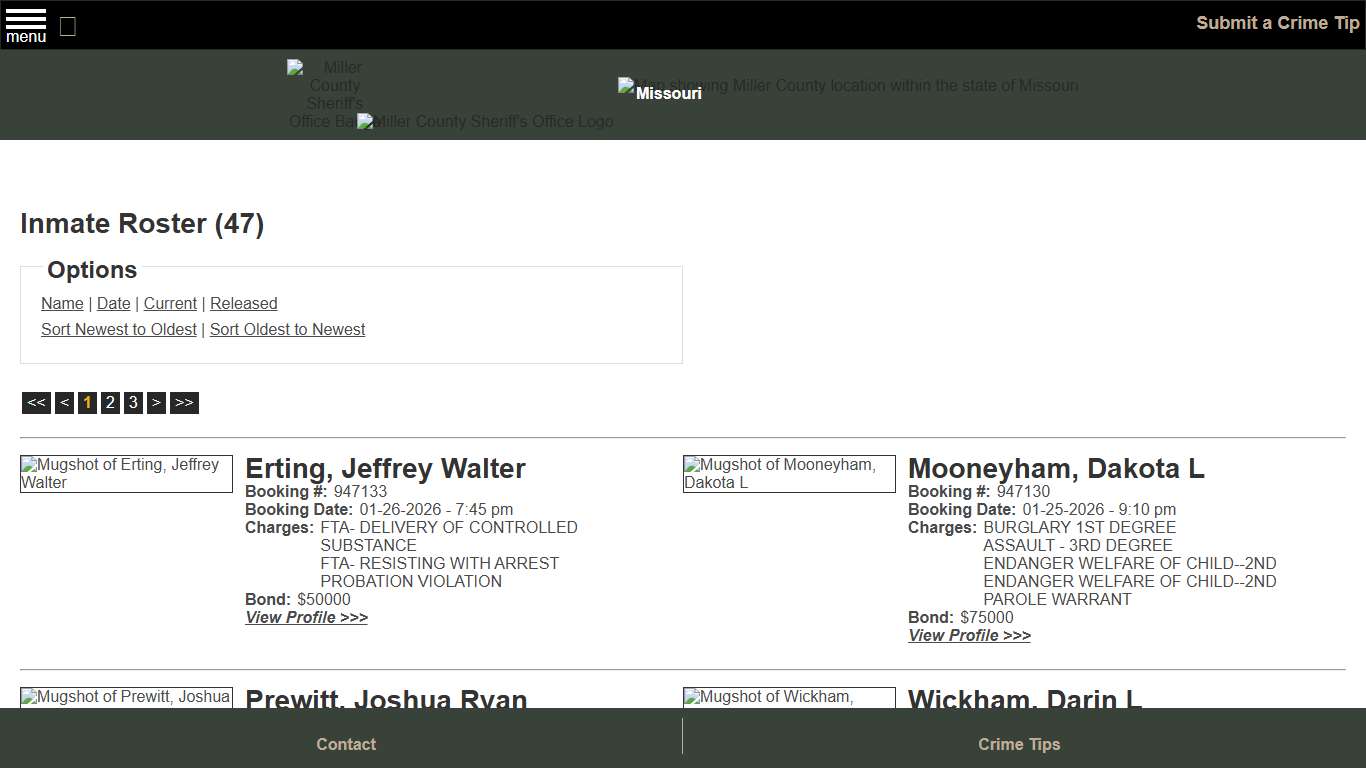This screenshot has width=1366, height=768.
Task: Open the Contact footer link
Action: point(345,744)
